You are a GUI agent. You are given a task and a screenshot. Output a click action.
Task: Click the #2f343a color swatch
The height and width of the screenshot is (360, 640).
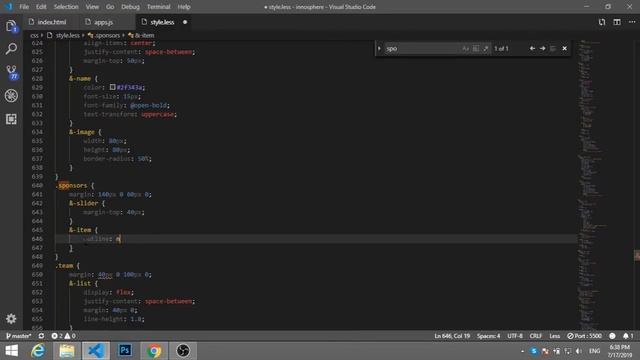[x=113, y=87]
